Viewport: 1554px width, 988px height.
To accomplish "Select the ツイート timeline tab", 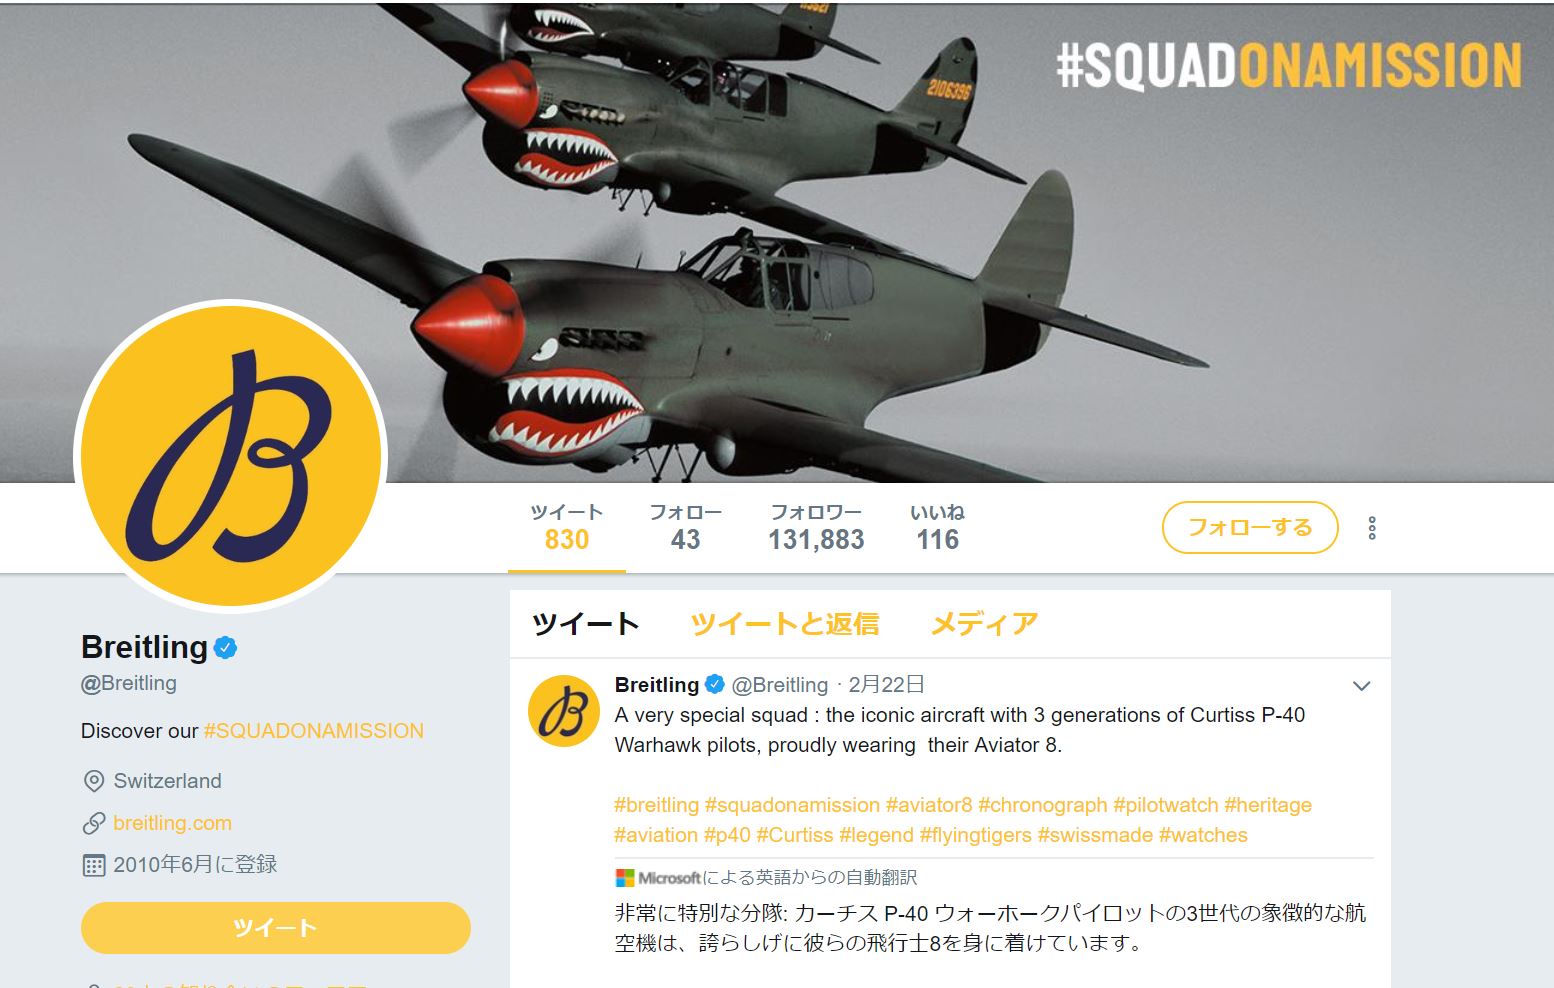I will coord(586,624).
